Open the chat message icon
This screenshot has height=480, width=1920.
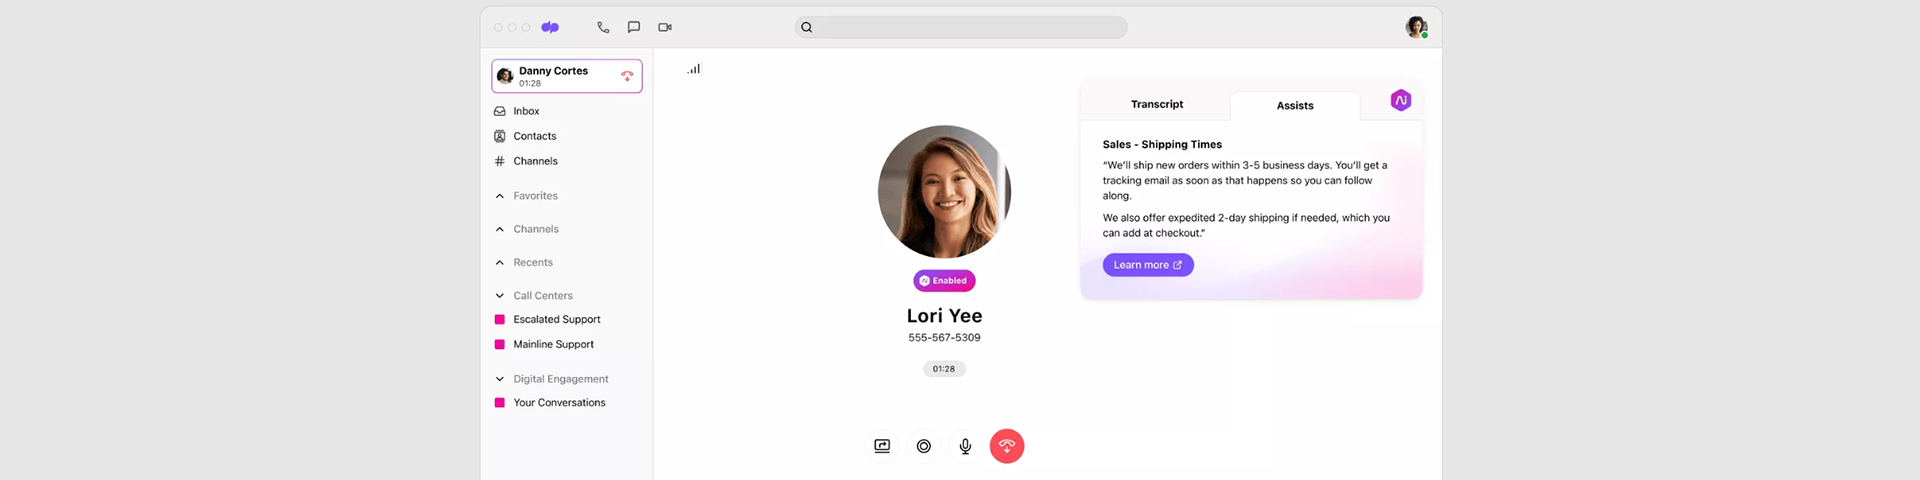(x=634, y=28)
